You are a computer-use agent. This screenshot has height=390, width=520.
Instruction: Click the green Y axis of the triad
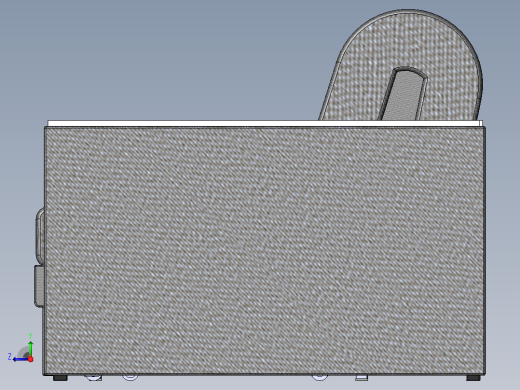click(x=30, y=348)
